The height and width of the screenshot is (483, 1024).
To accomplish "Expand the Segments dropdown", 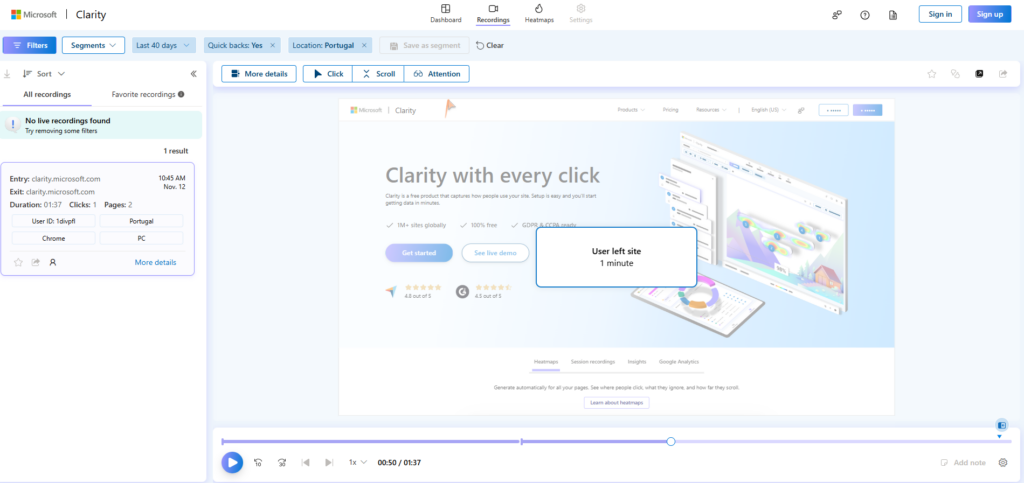I will [93, 45].
